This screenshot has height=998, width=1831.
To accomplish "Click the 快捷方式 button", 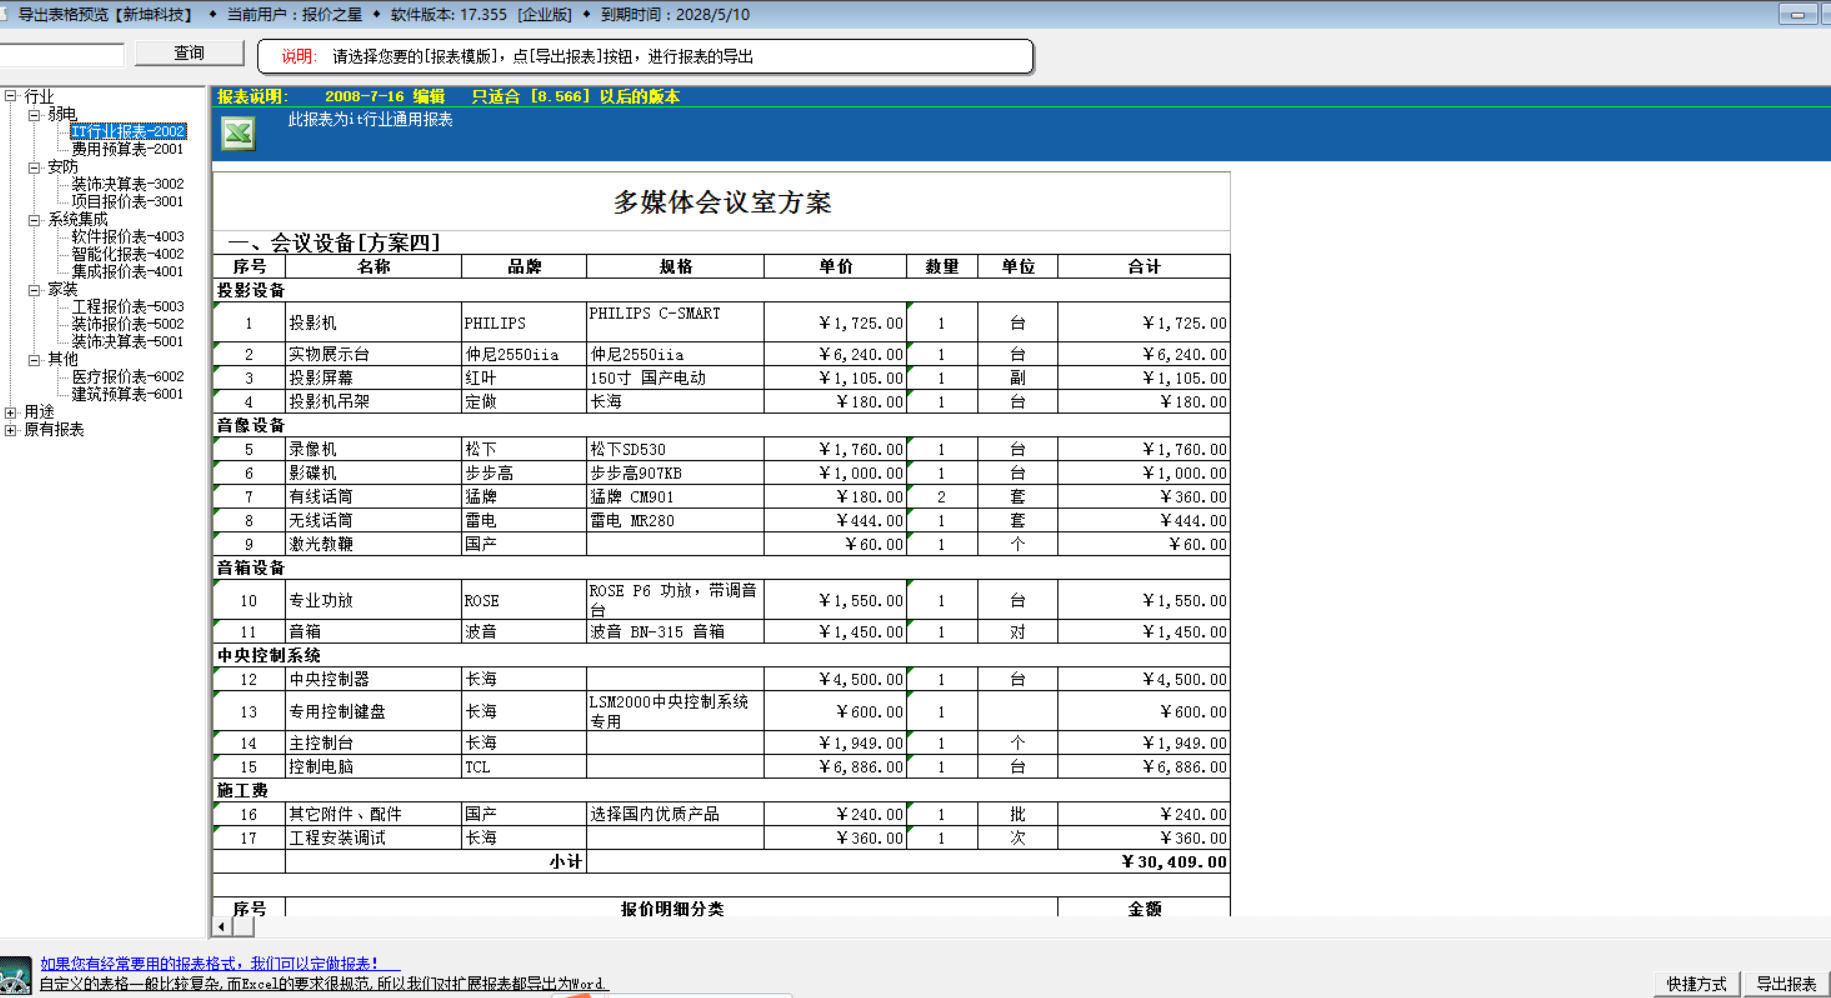I will click(1697, 984).
